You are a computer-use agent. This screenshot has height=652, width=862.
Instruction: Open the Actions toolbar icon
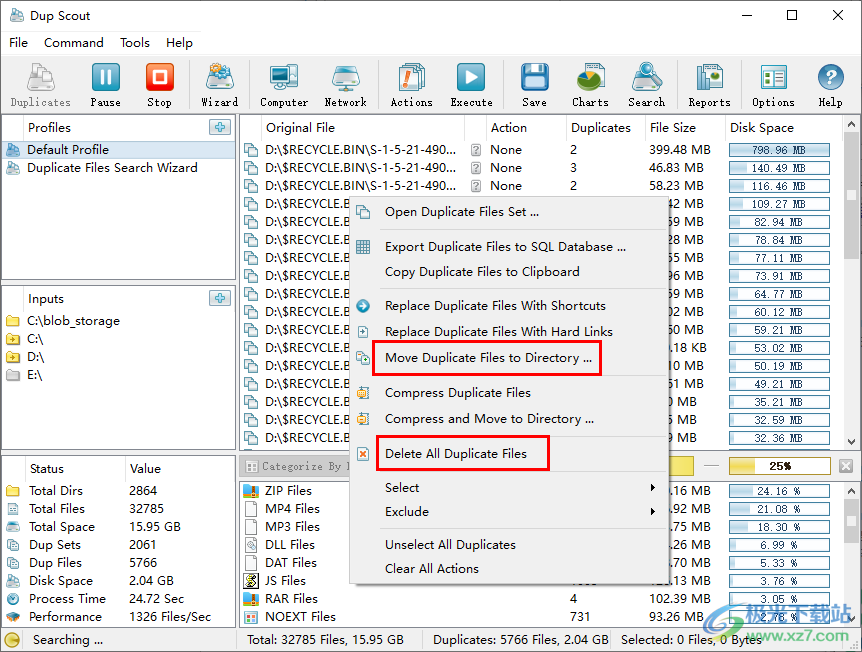(x=411, y=85)
